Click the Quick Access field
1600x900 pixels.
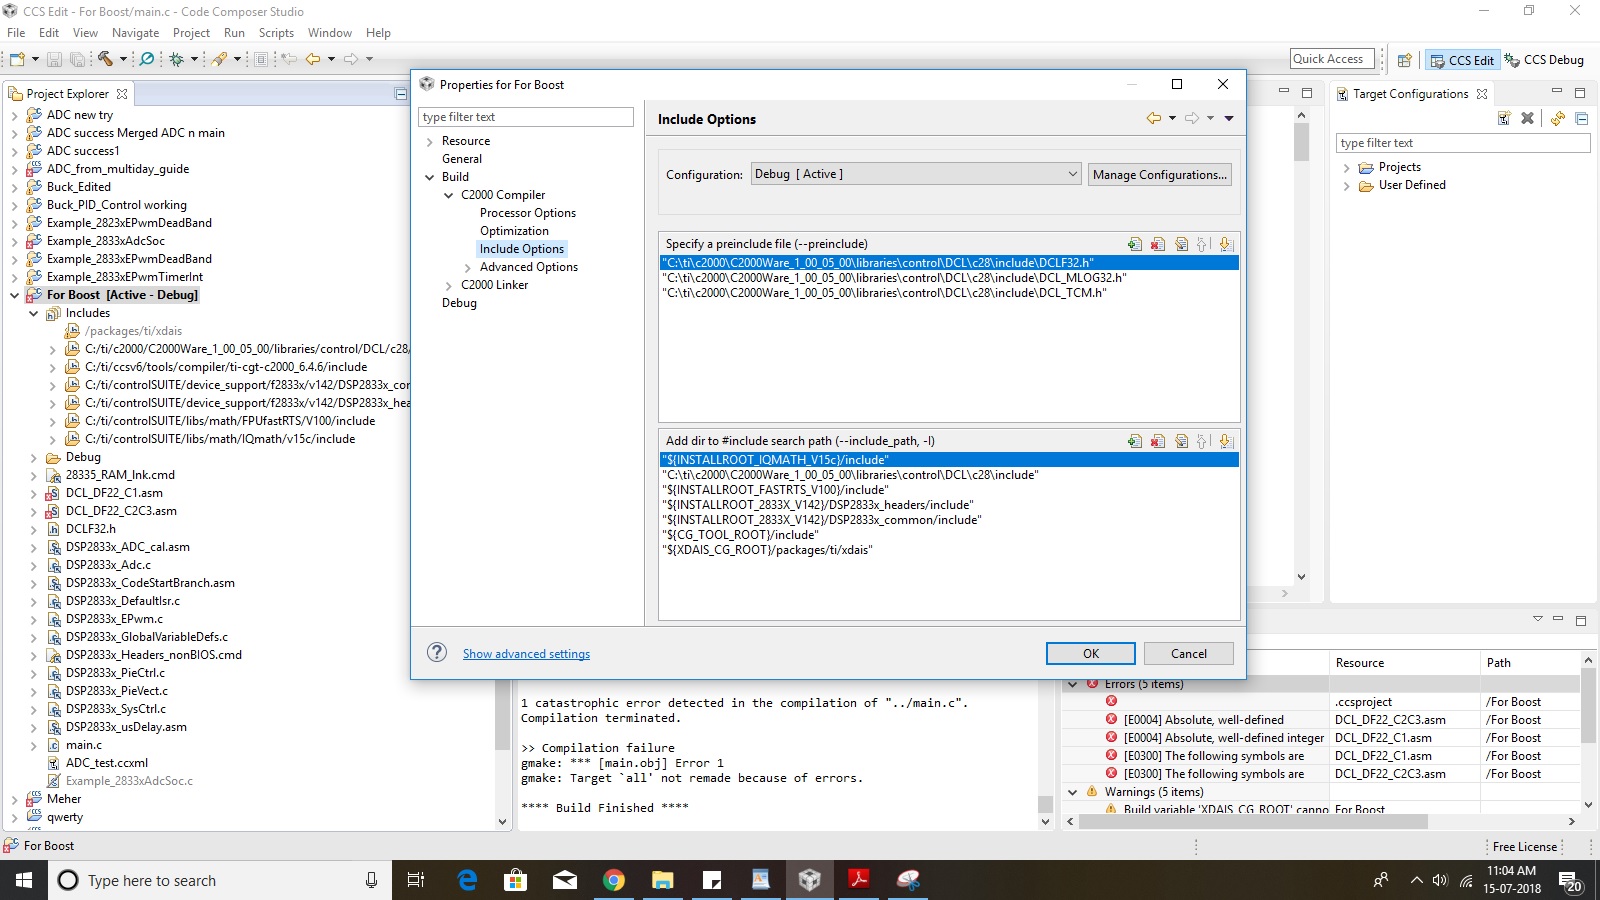[x=1332, y=59]
